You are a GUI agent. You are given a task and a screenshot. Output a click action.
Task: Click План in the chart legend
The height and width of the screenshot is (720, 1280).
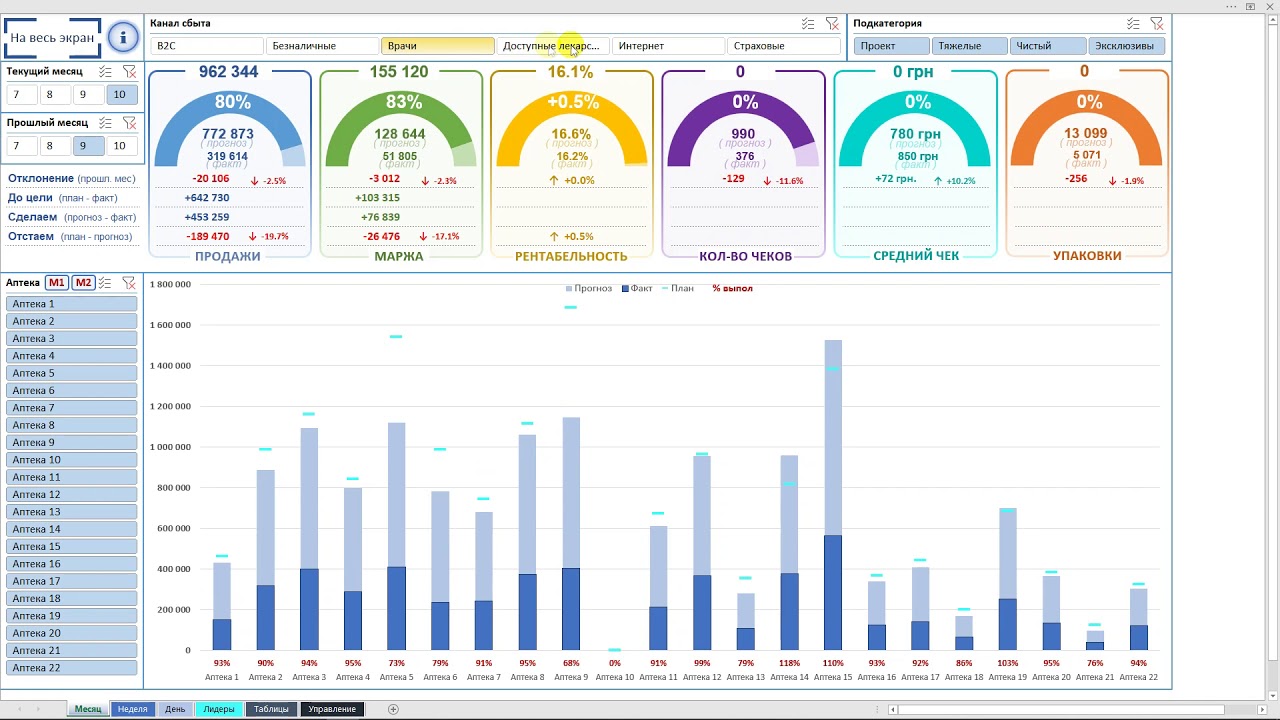677,288
